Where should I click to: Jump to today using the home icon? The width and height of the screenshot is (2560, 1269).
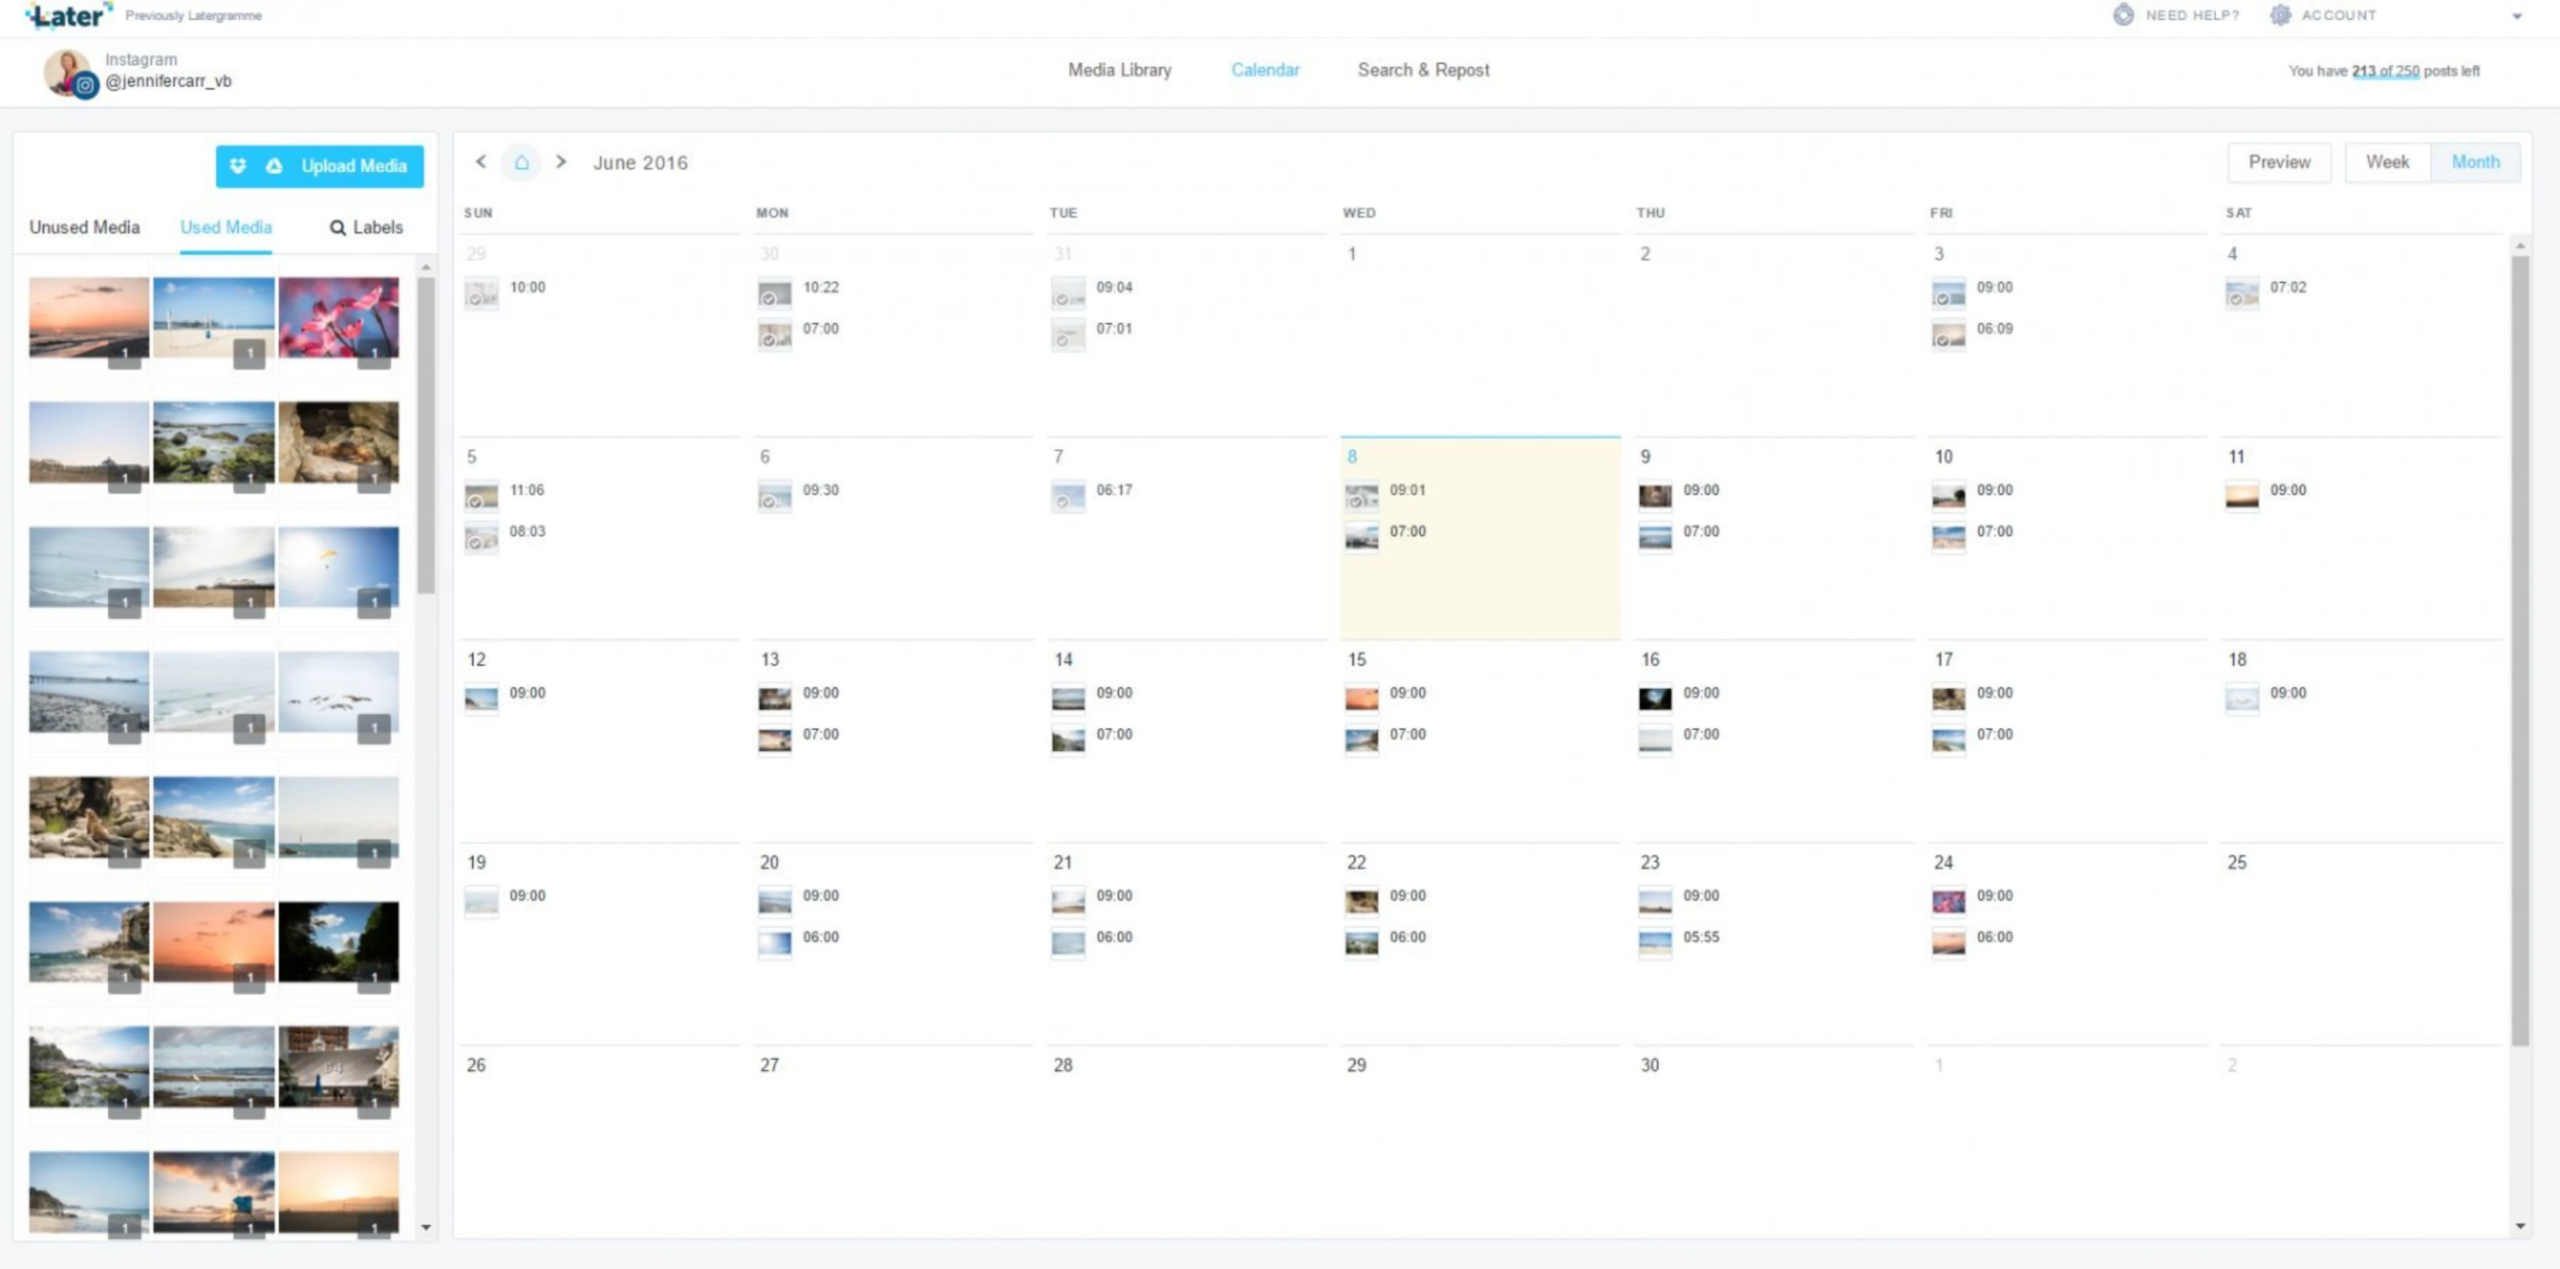521,162
